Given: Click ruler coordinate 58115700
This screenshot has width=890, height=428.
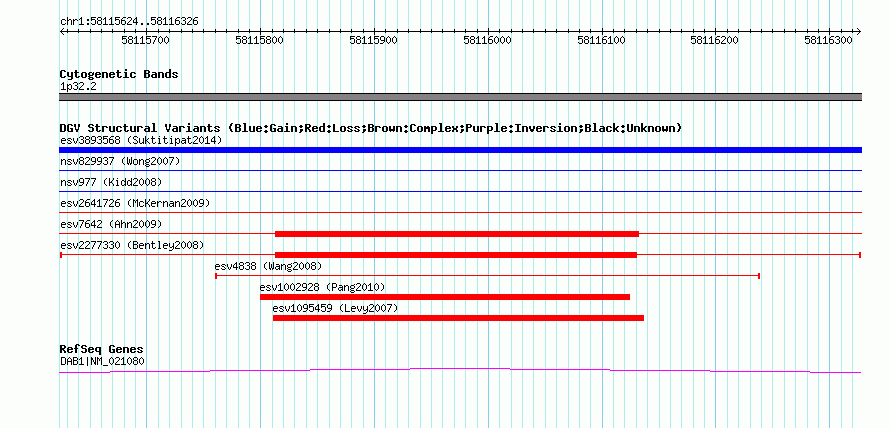Looking at the screenshot, I should [x=146, y=40].
